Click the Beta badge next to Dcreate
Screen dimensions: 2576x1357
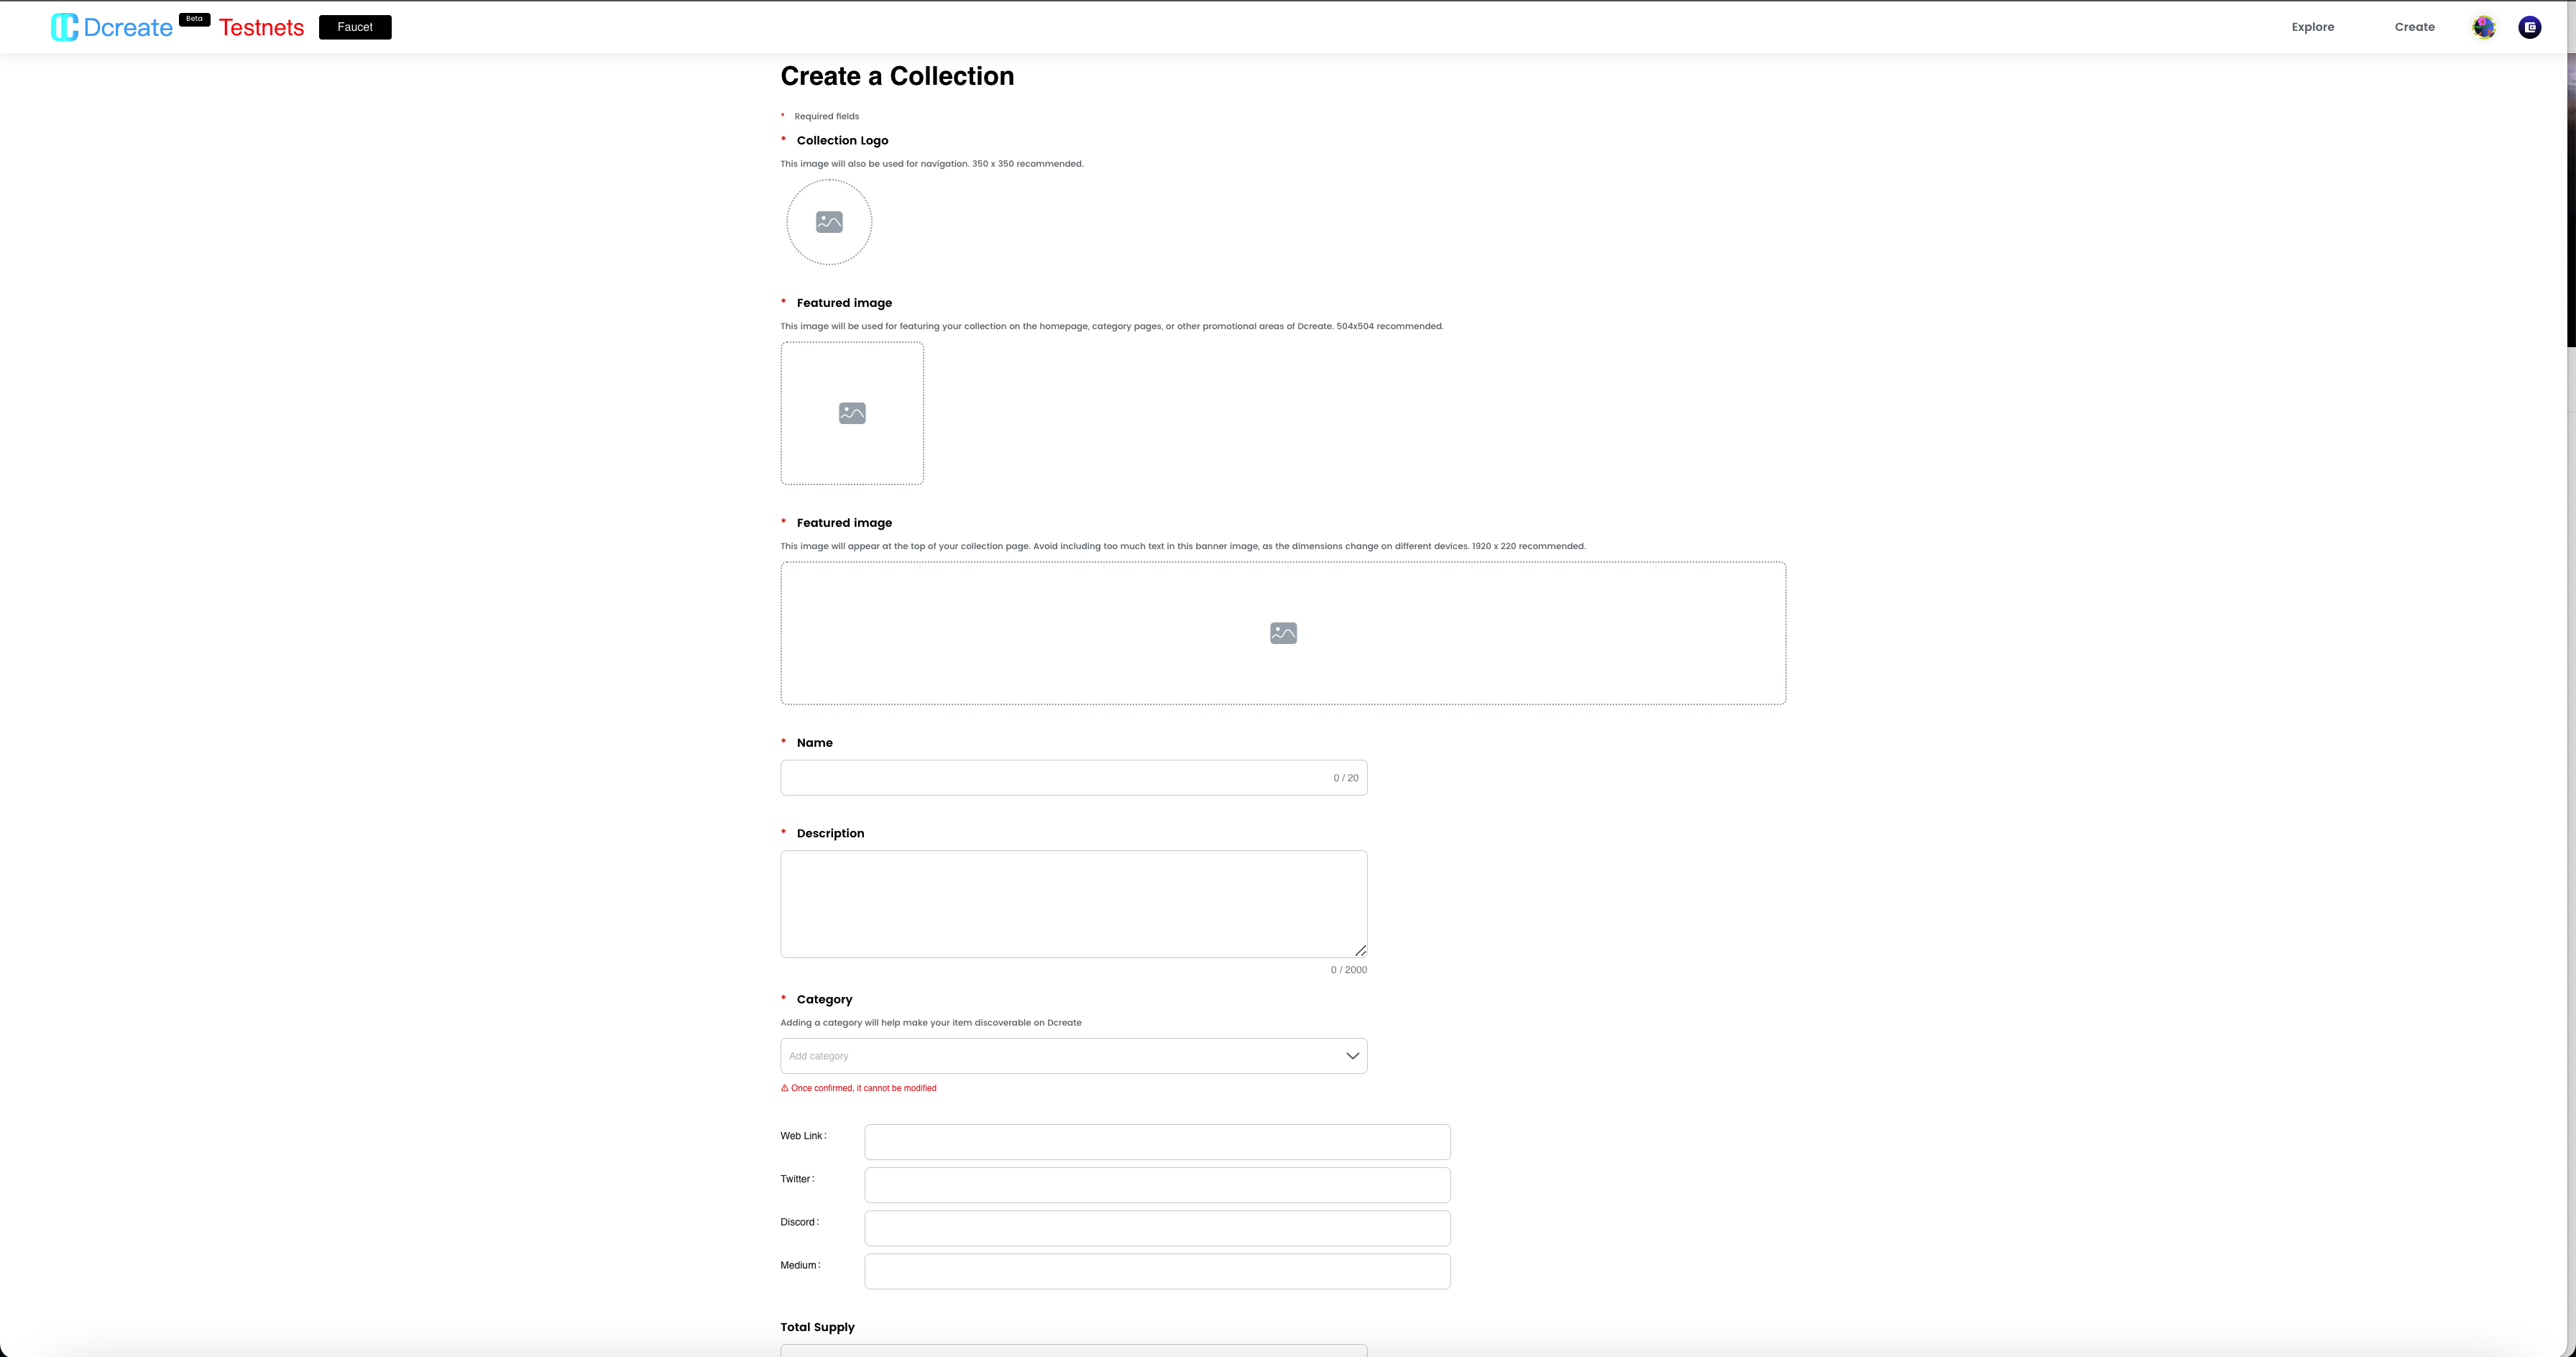click(x=194, y=19)
